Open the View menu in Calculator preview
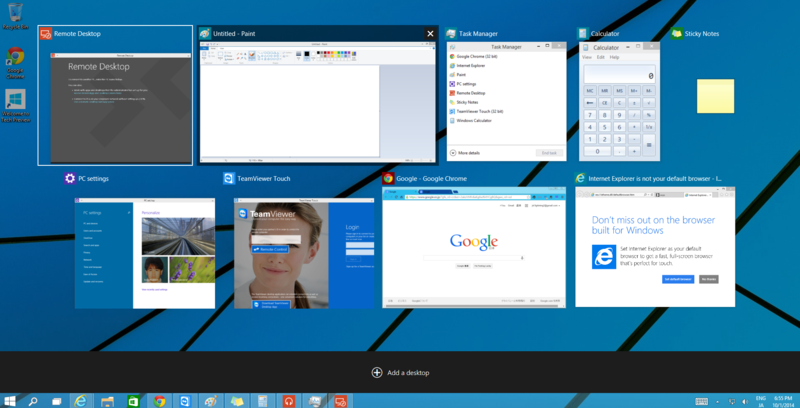 click(x=587, y=57)
